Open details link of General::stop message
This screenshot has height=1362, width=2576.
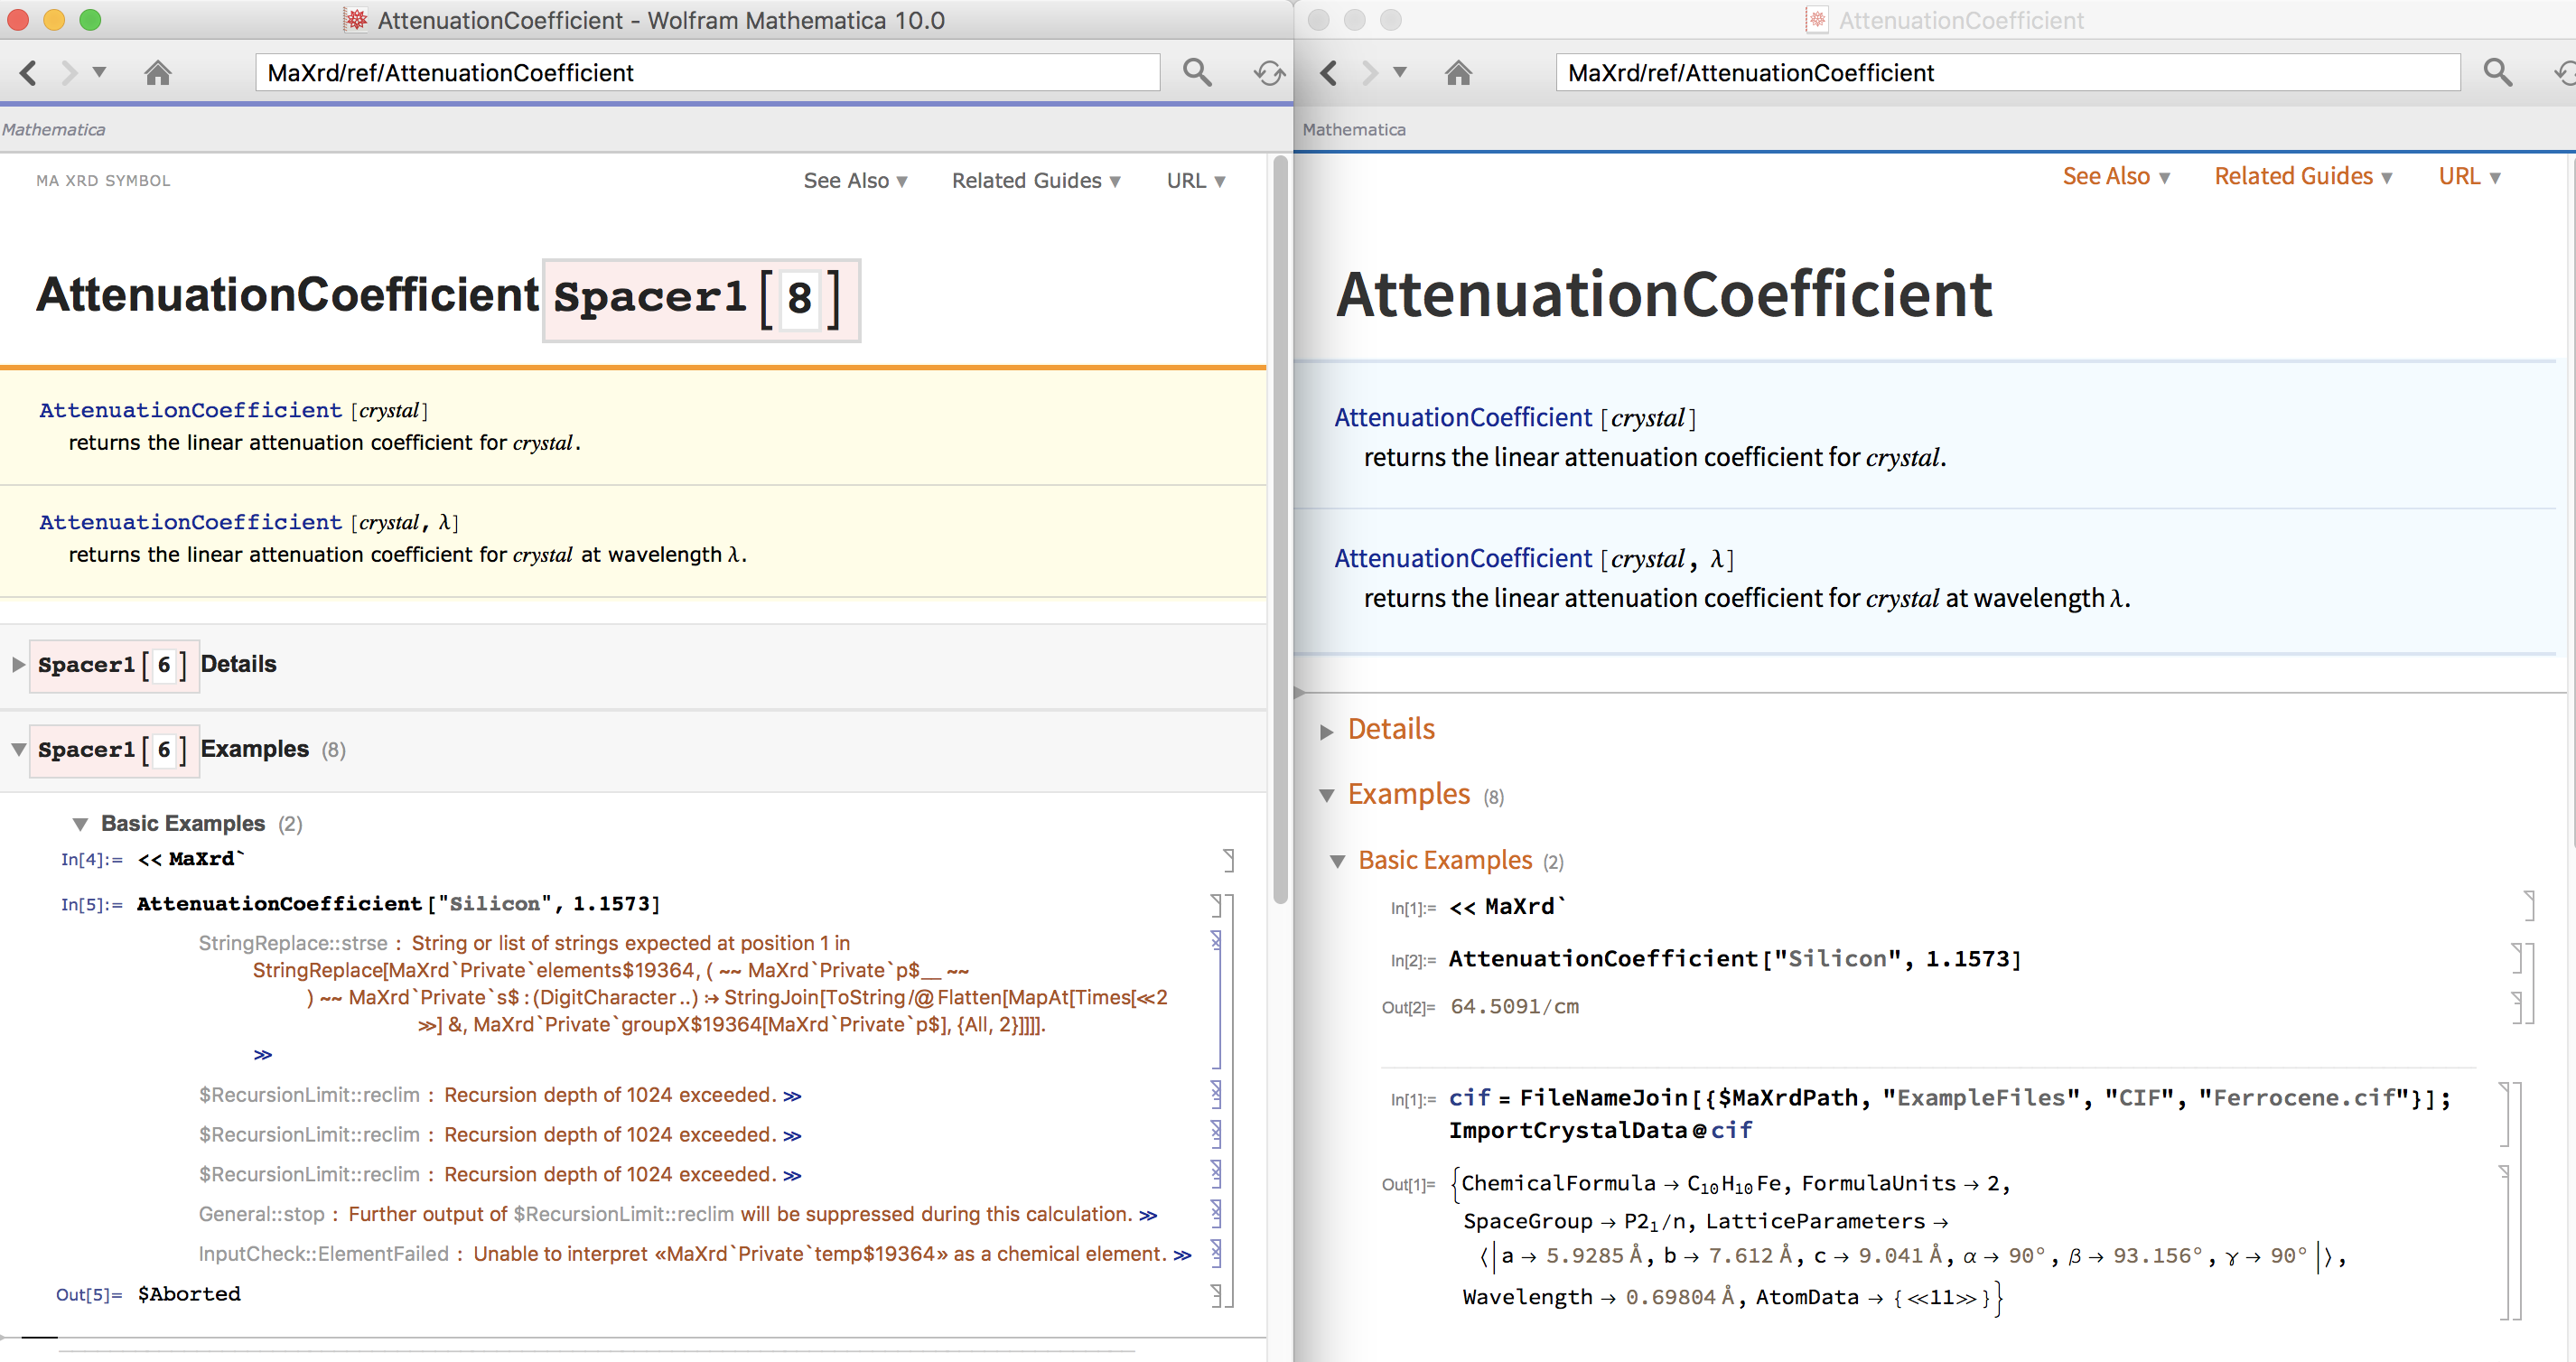pyautogui.click(x=1148, y=1215)
